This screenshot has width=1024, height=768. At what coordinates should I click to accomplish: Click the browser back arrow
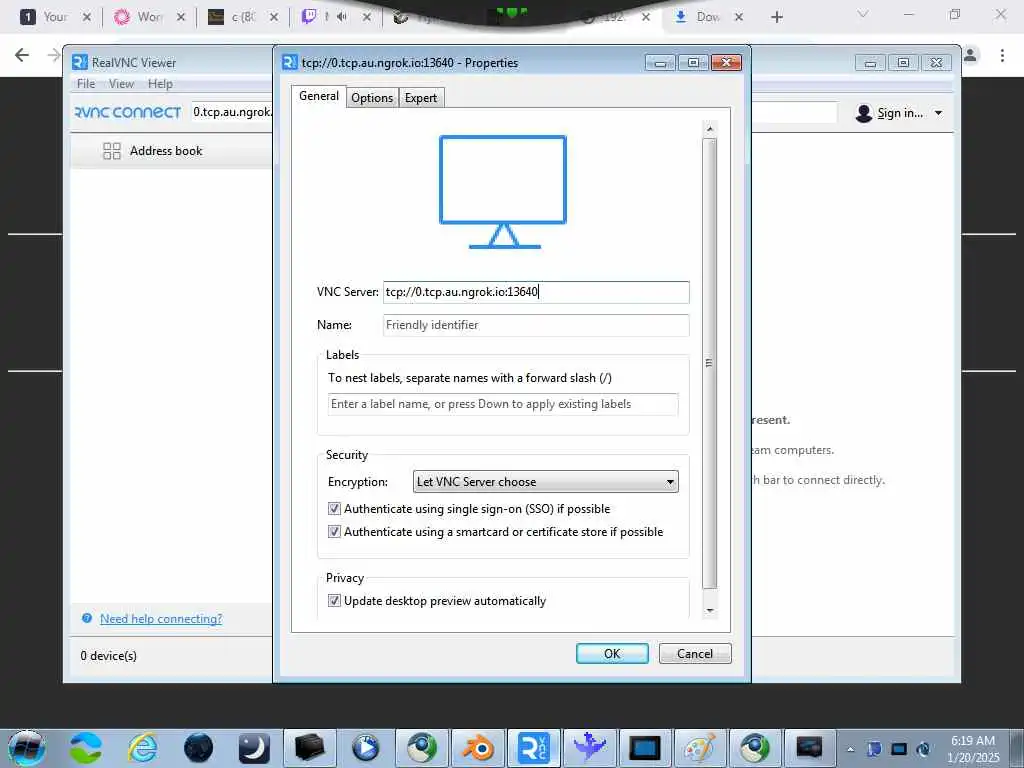click(x=22, y=55)
